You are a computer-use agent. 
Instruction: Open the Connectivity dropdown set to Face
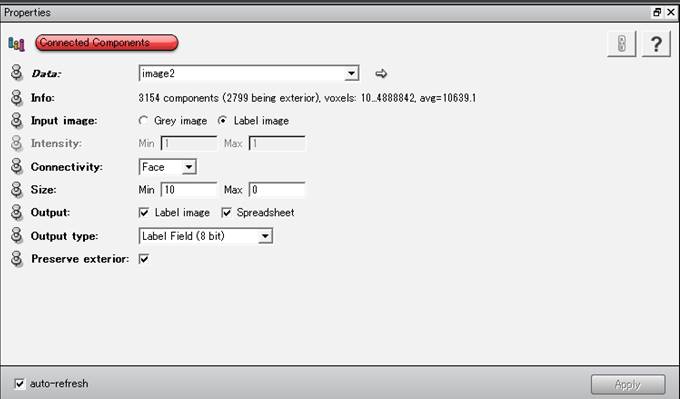pos(167,167)
